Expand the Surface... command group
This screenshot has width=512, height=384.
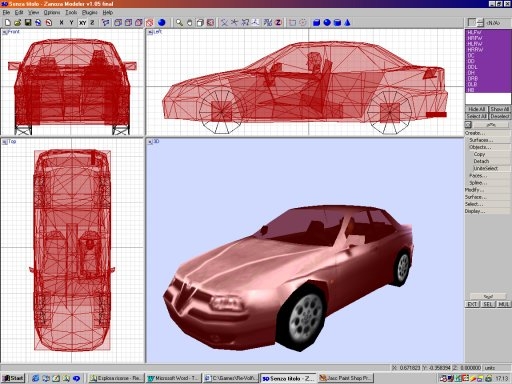[488, 197]
